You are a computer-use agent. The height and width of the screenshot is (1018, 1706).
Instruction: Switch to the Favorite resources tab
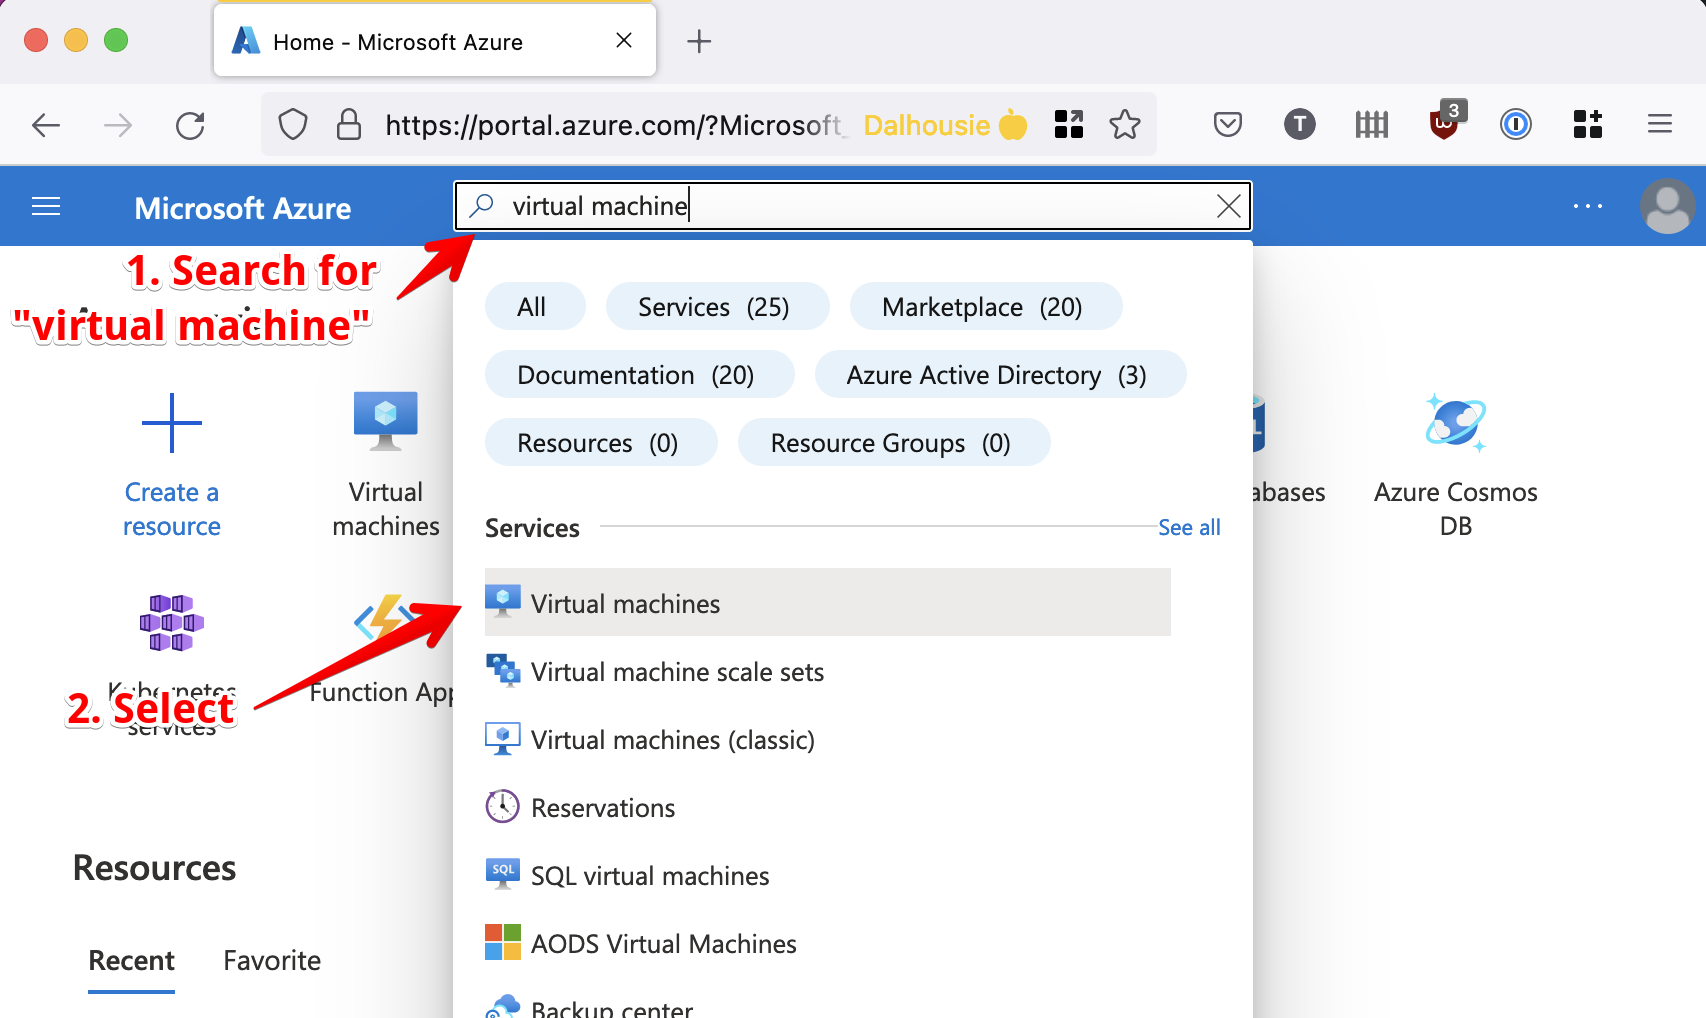[x=272, y=961]
